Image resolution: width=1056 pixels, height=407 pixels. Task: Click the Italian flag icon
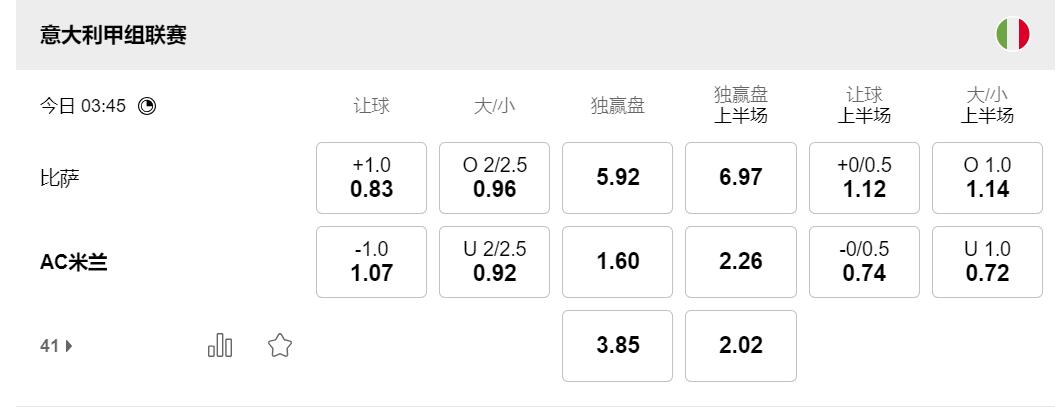(x=1012, y=35)
